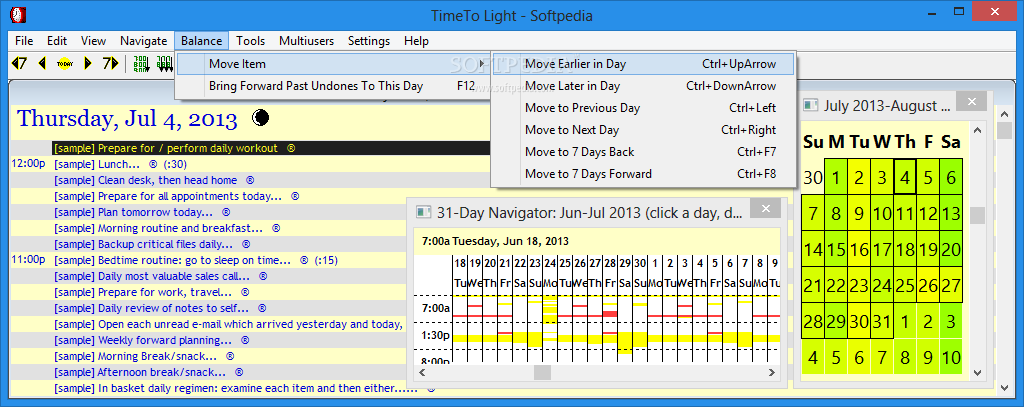Select Daily review of notes to self
The height and width of the screenshot is (407, 1024).
152,308
